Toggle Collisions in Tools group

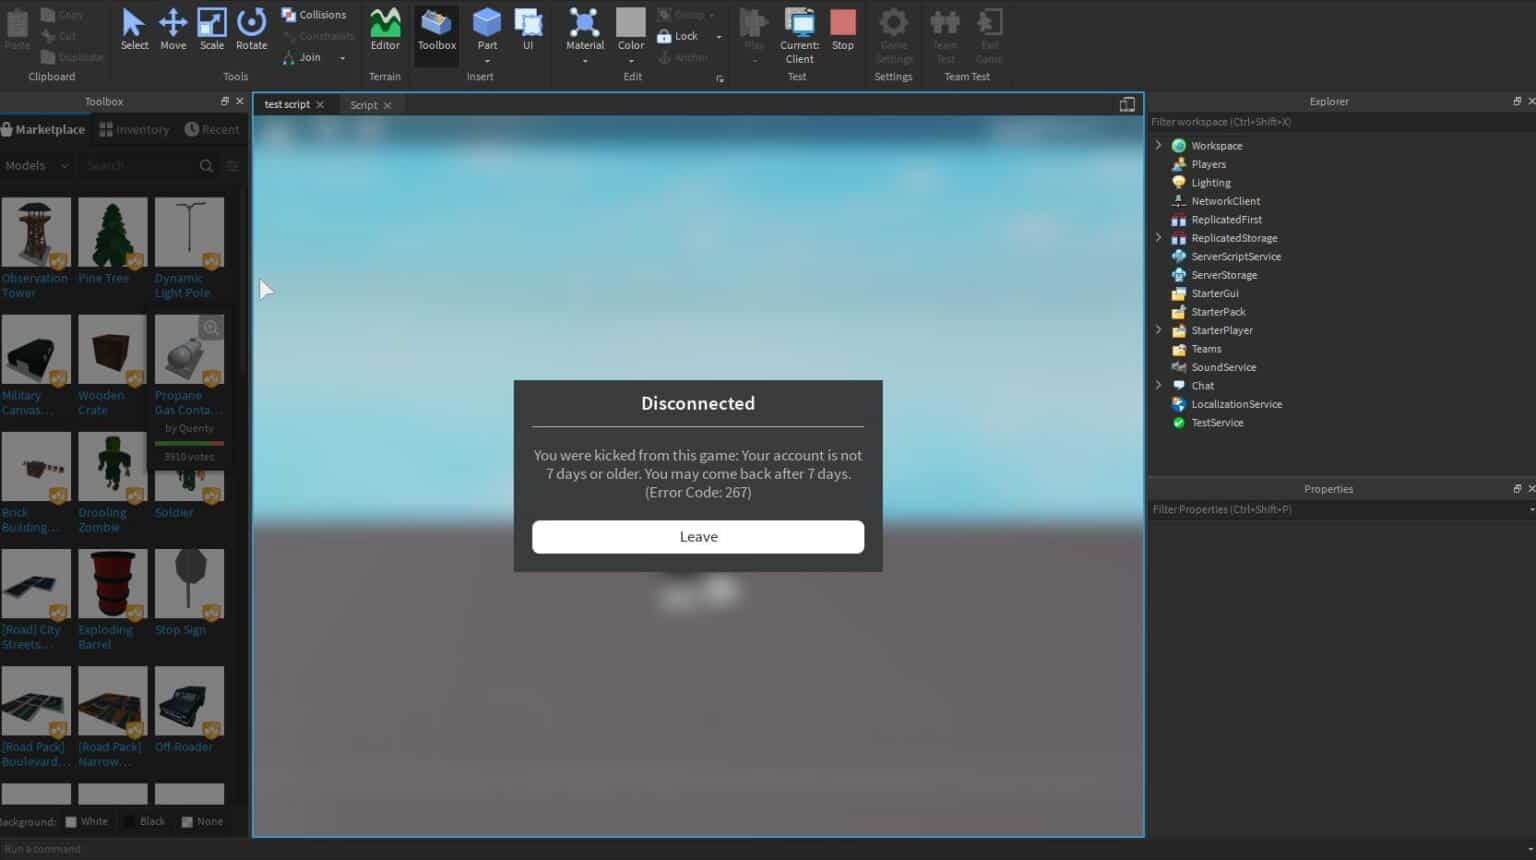point(314,15)
